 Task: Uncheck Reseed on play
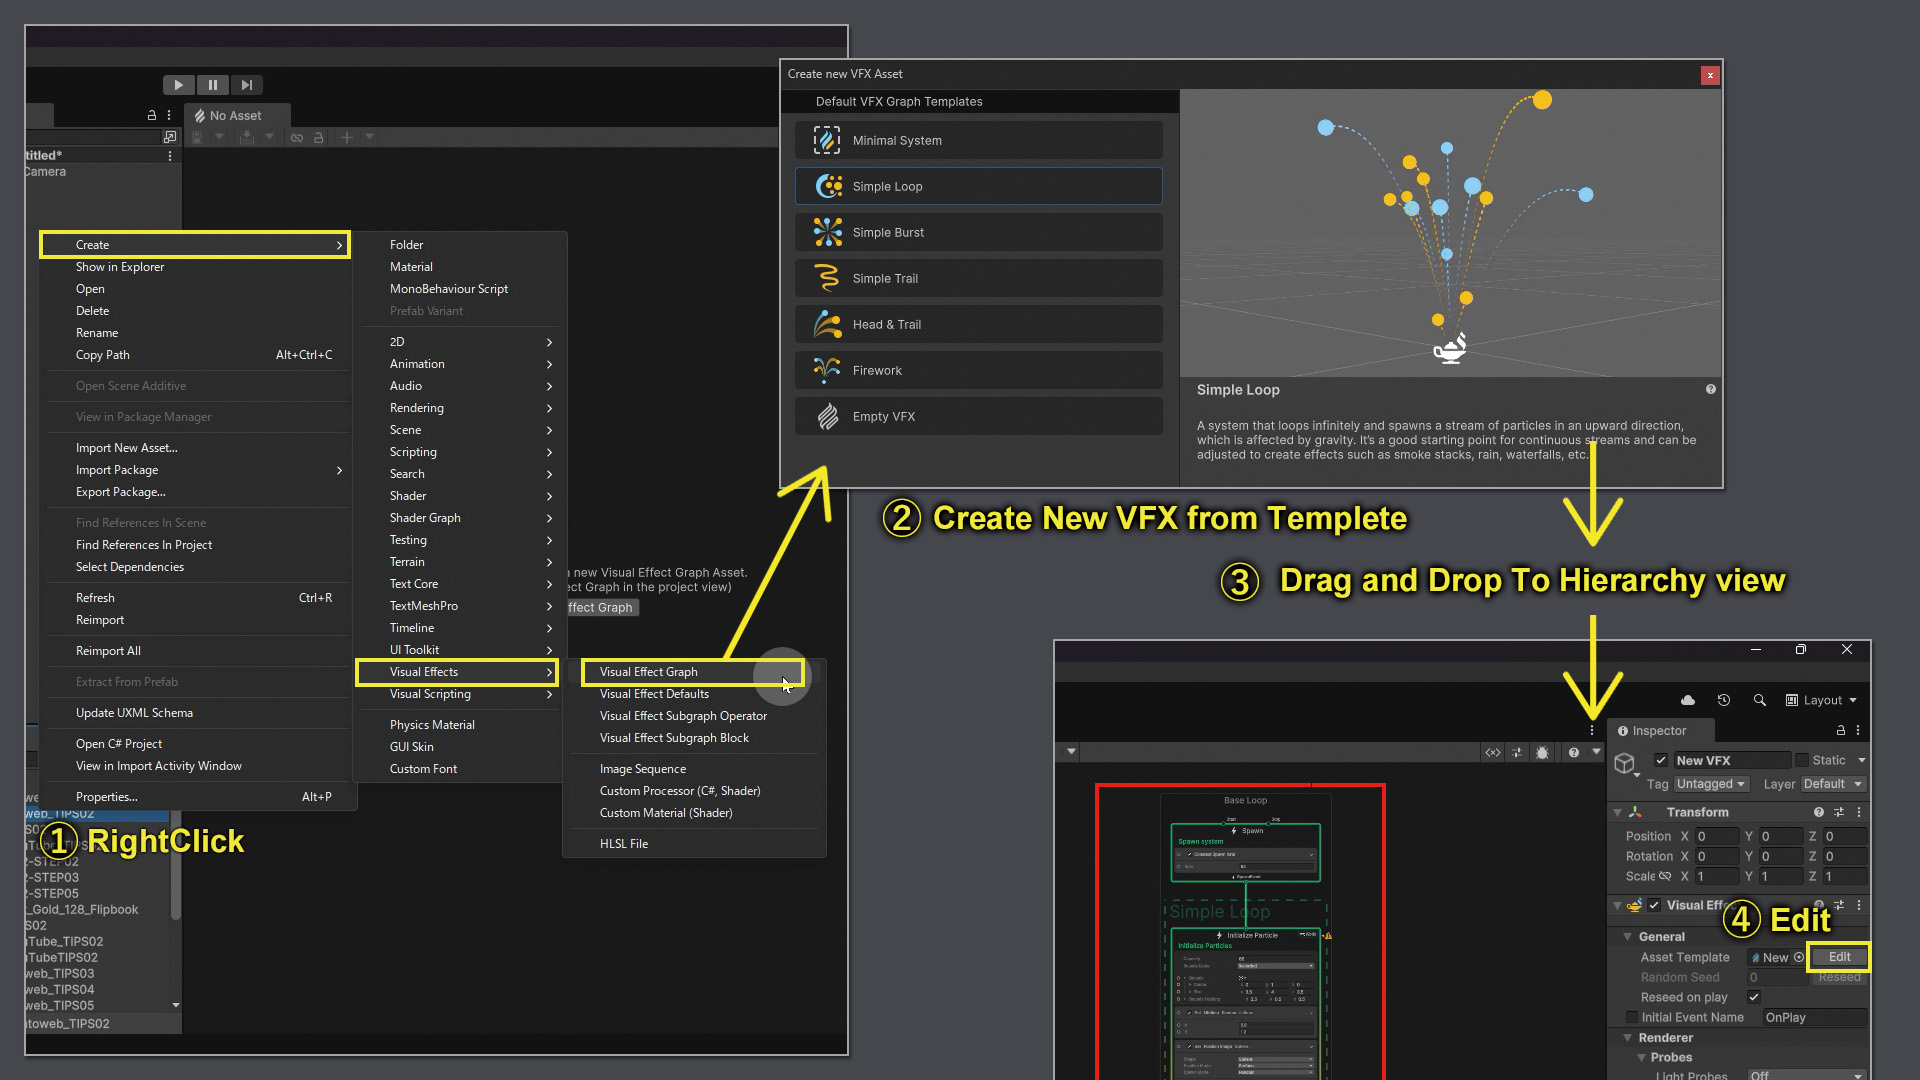[x=1753, y=997]
